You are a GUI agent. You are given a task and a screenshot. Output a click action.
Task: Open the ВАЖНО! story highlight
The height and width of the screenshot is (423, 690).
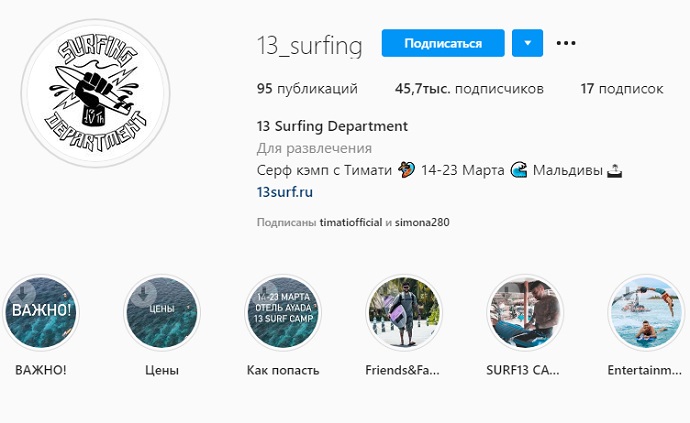point(40,313)
